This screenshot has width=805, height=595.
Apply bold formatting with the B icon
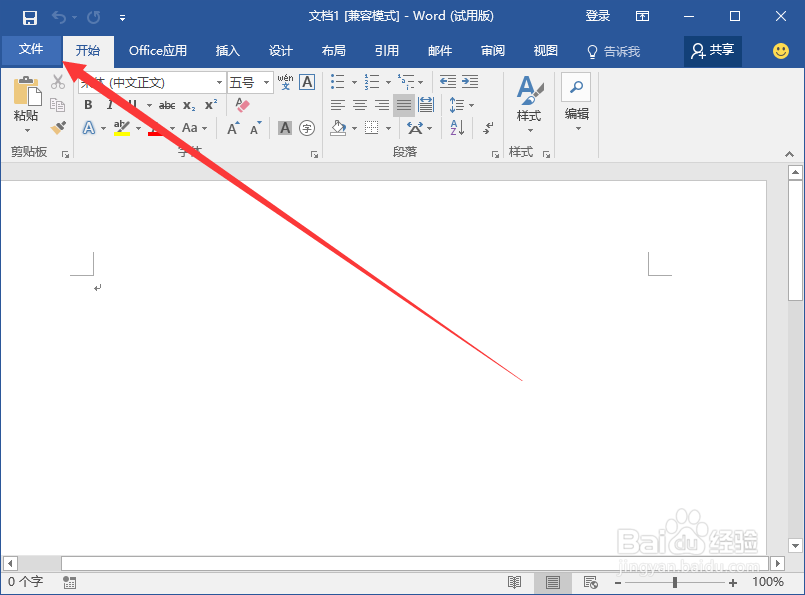(87, 105)
